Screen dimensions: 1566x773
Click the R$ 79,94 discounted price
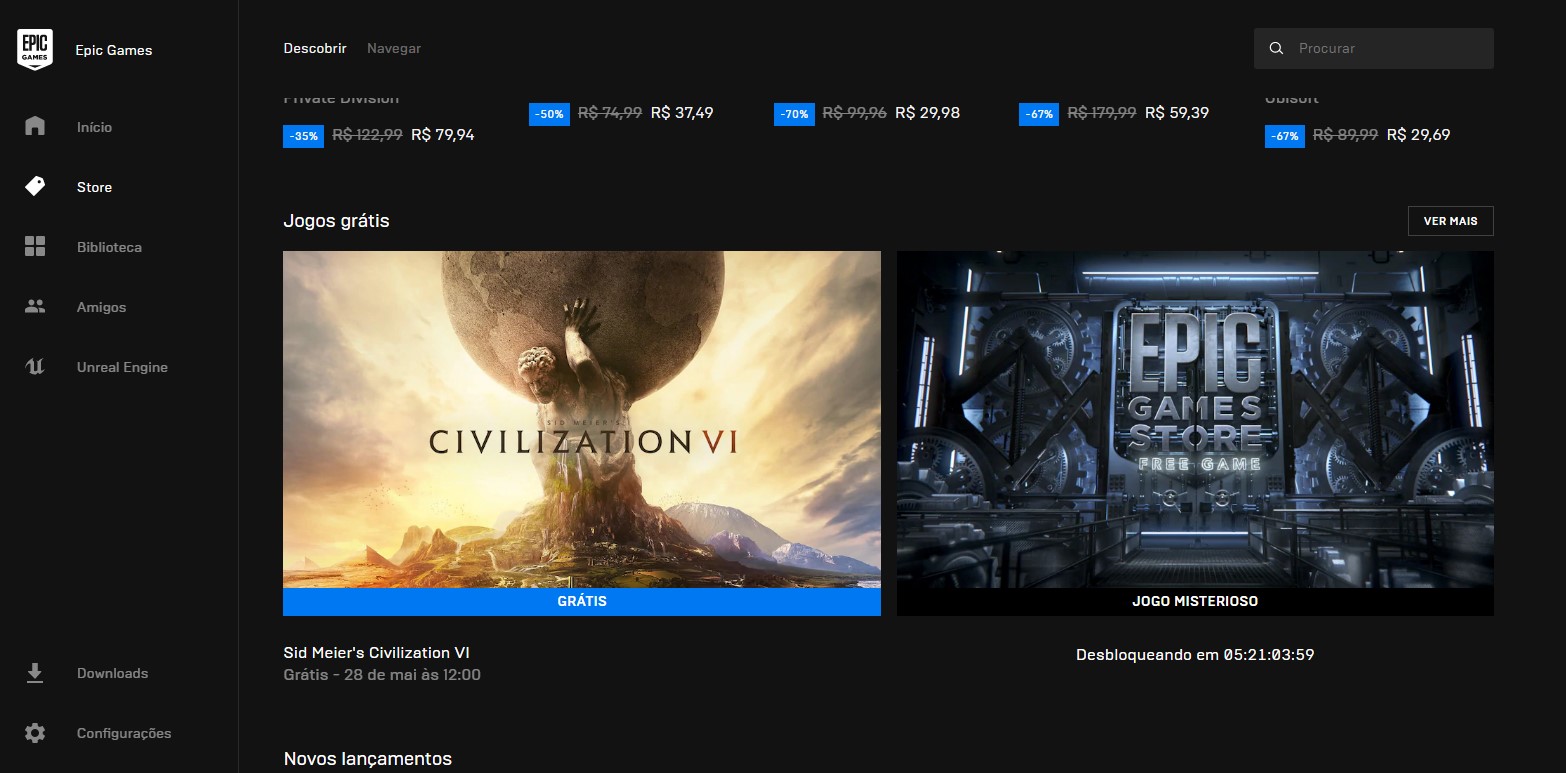pyautogui.click(x=443, y=134)
